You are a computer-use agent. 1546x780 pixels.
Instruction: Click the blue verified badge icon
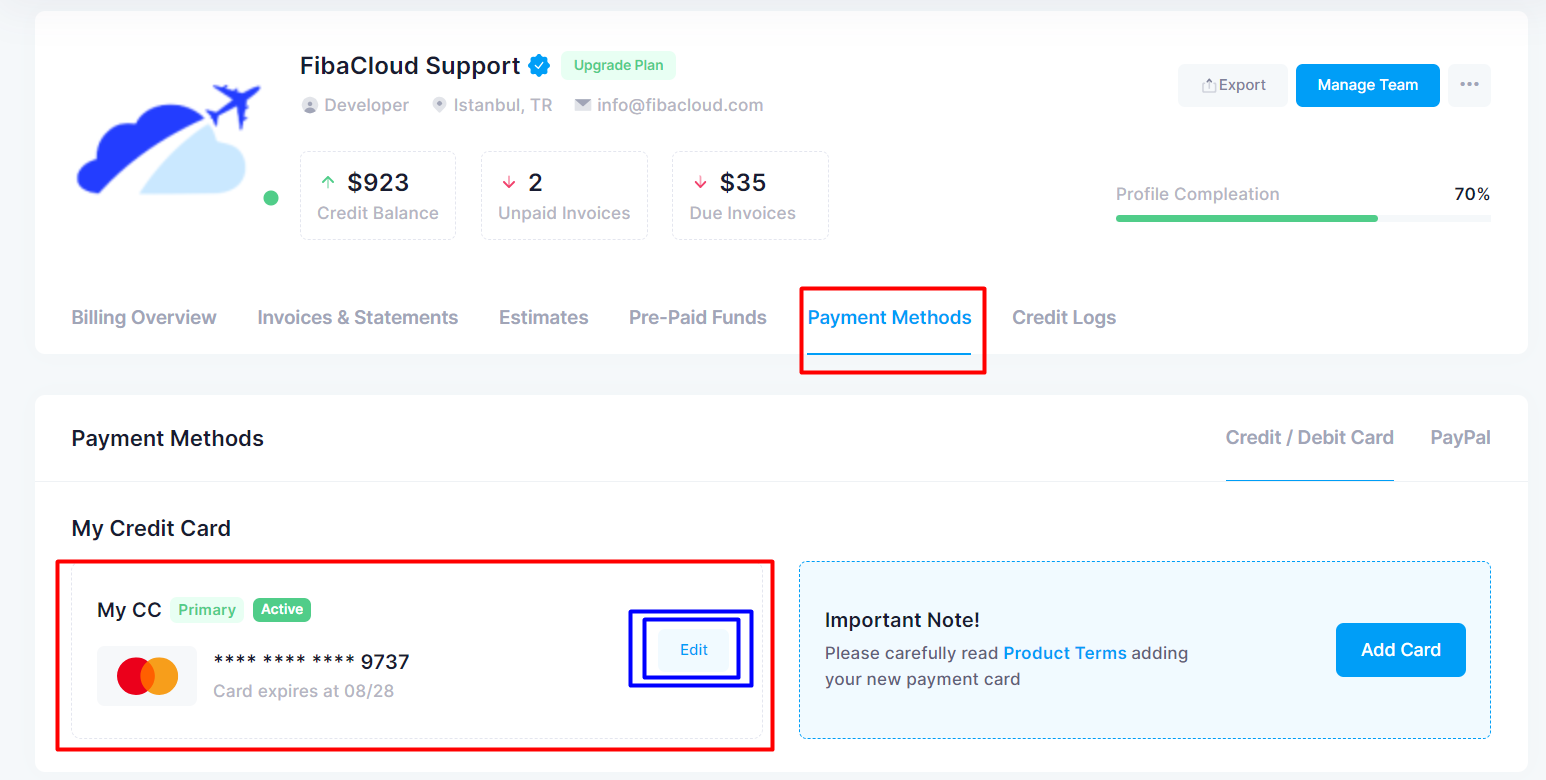coord(539,66)
